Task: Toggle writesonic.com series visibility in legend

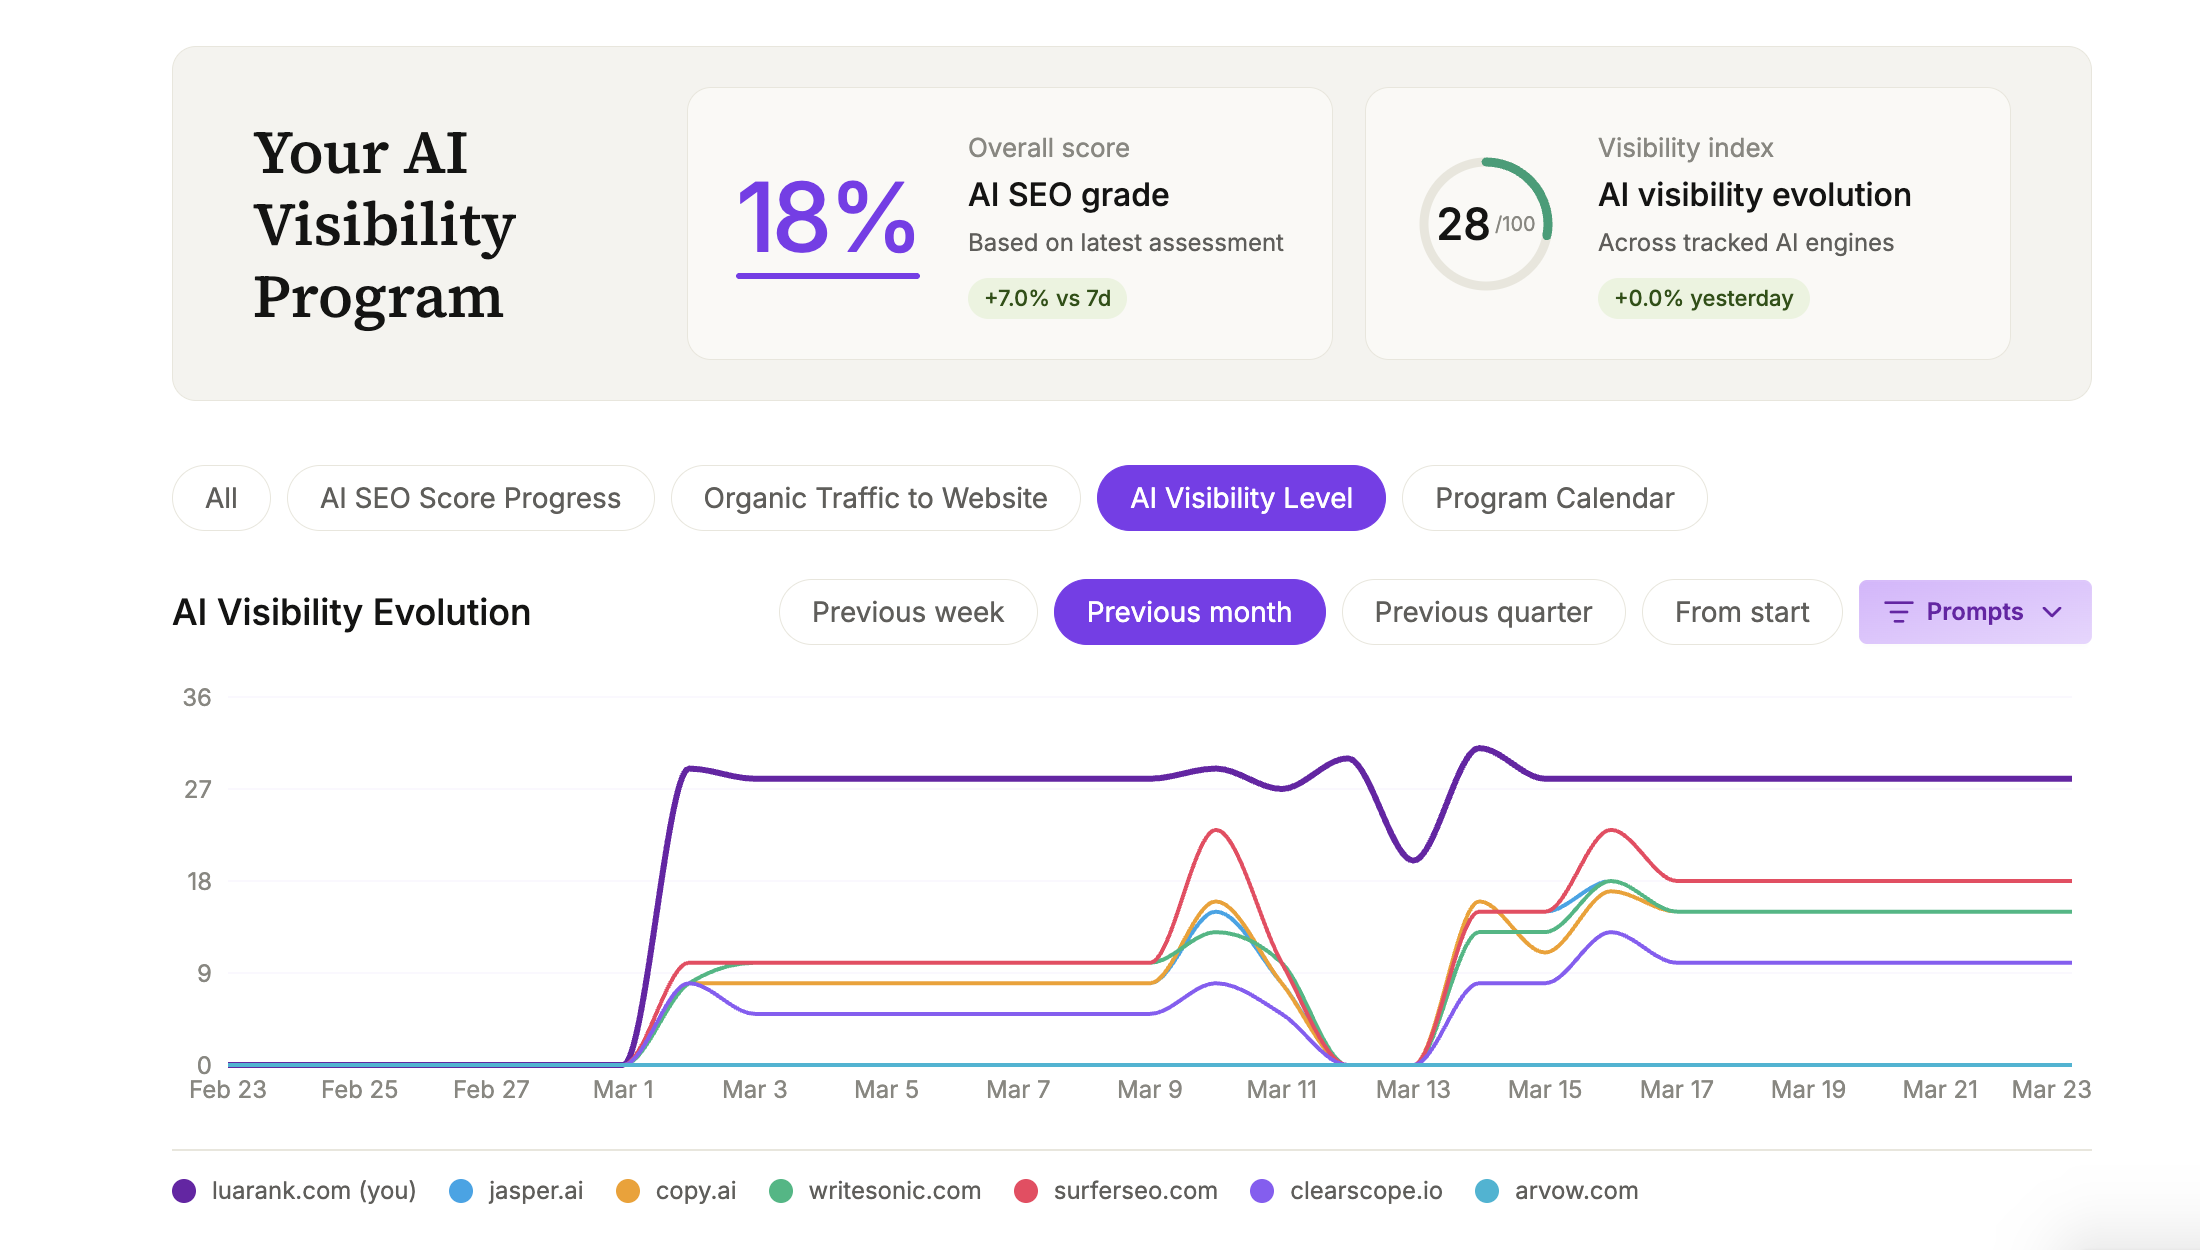Action: 779,1190
